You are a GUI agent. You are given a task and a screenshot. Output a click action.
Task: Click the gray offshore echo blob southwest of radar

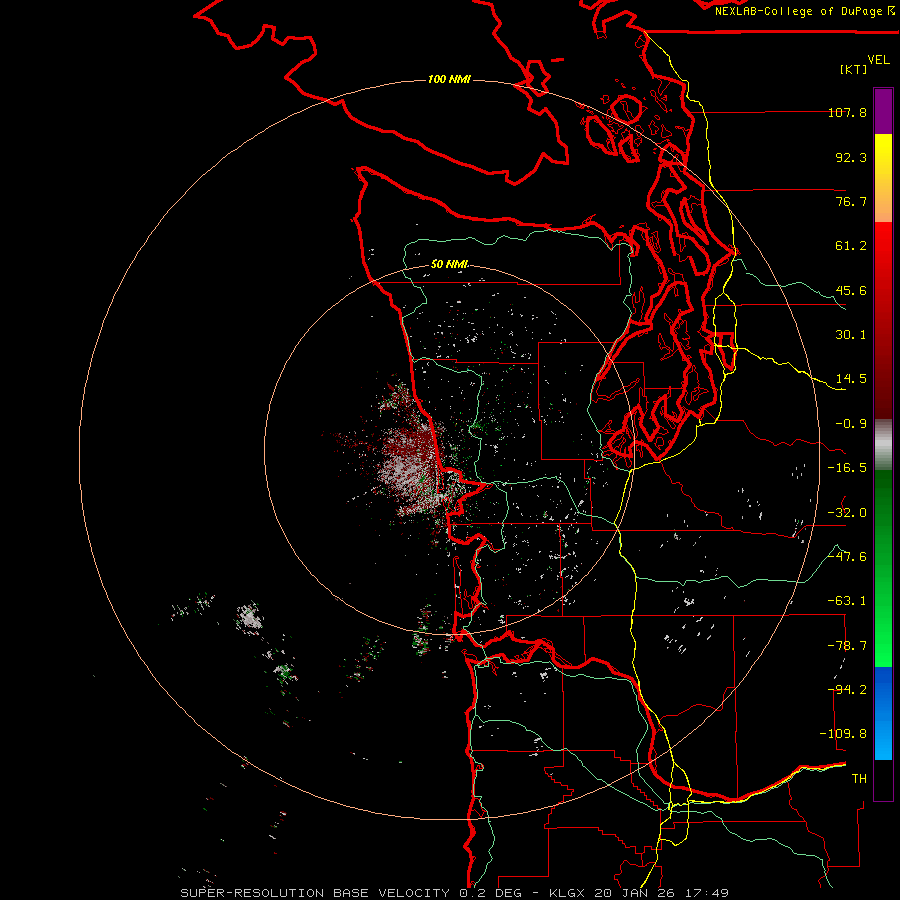(x=250, y=617)
